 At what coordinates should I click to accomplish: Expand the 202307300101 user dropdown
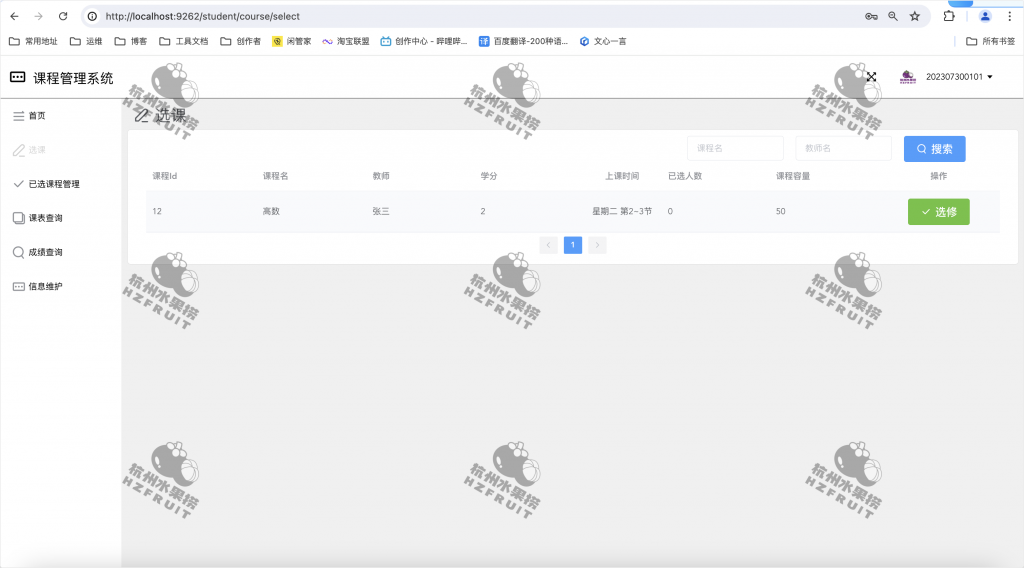pos(959,77)
